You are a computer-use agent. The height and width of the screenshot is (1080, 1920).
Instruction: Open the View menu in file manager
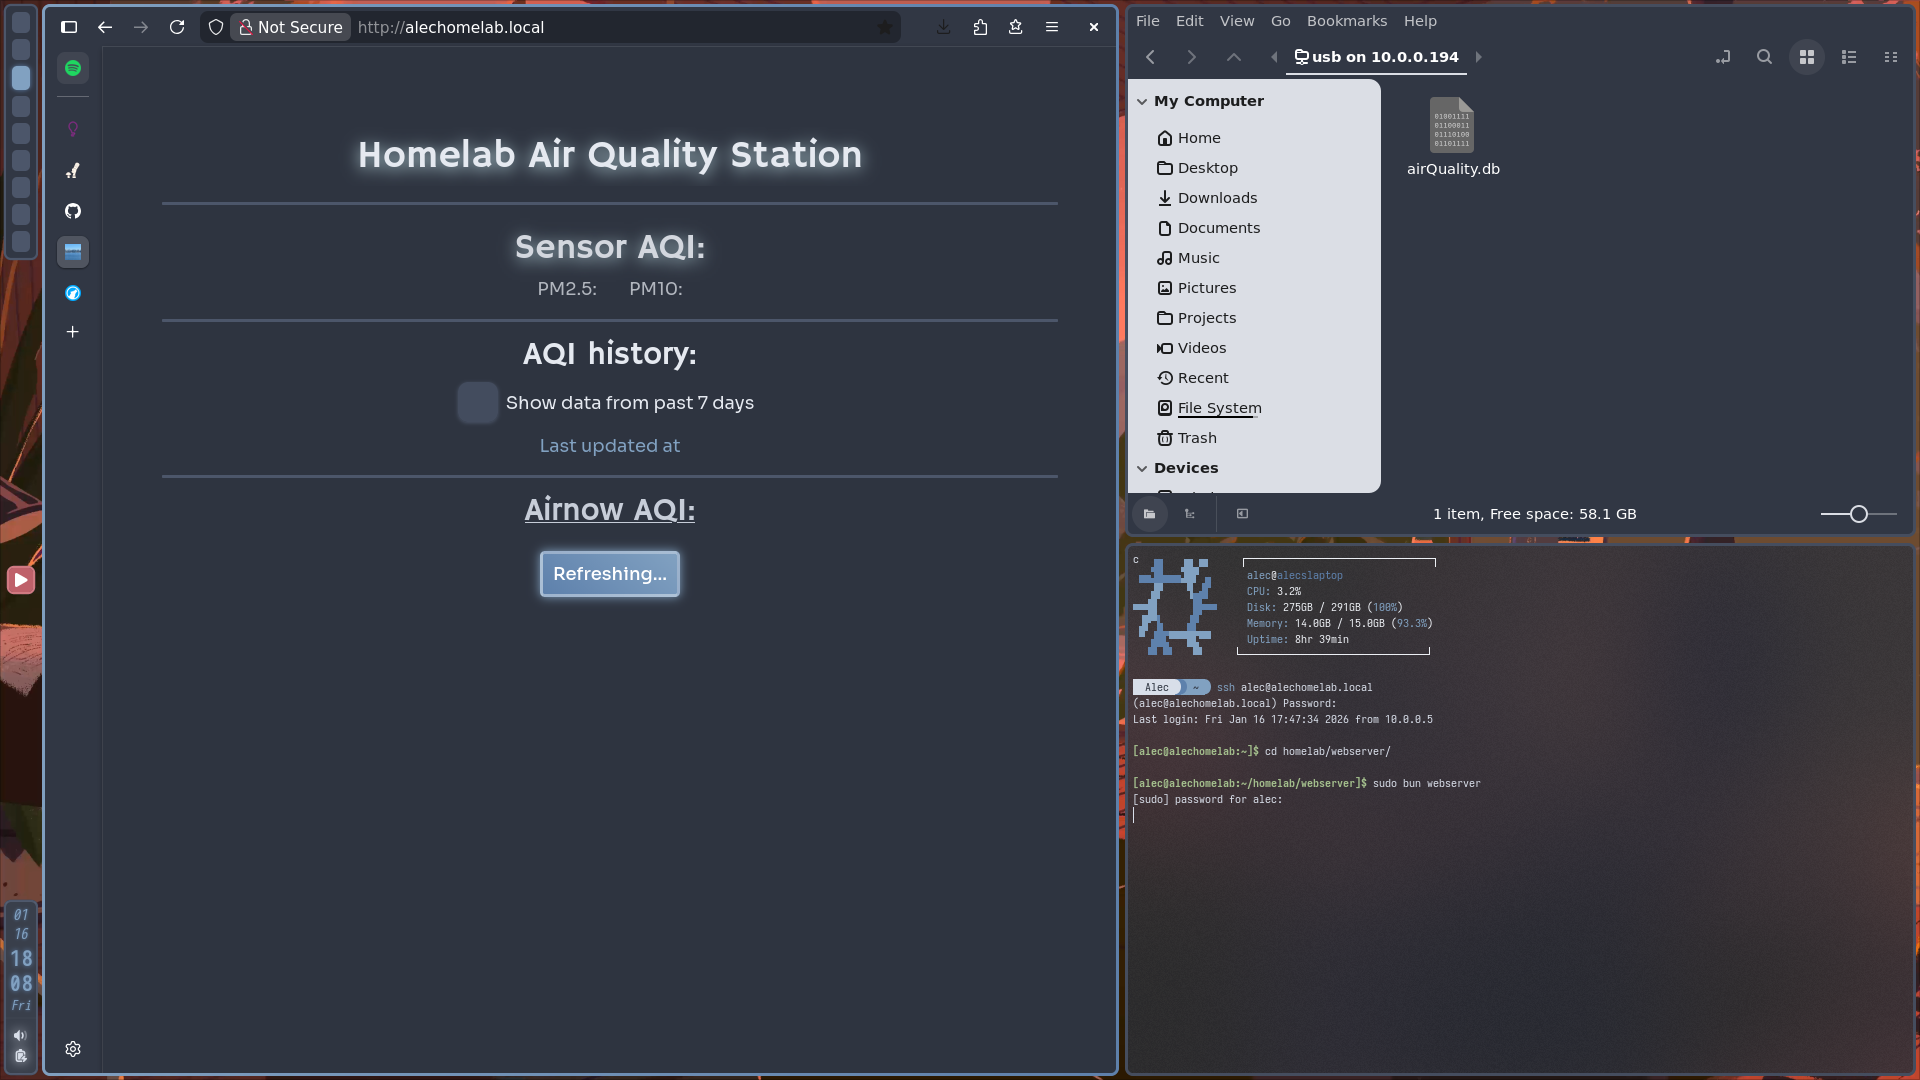(x=1236, y=21)
